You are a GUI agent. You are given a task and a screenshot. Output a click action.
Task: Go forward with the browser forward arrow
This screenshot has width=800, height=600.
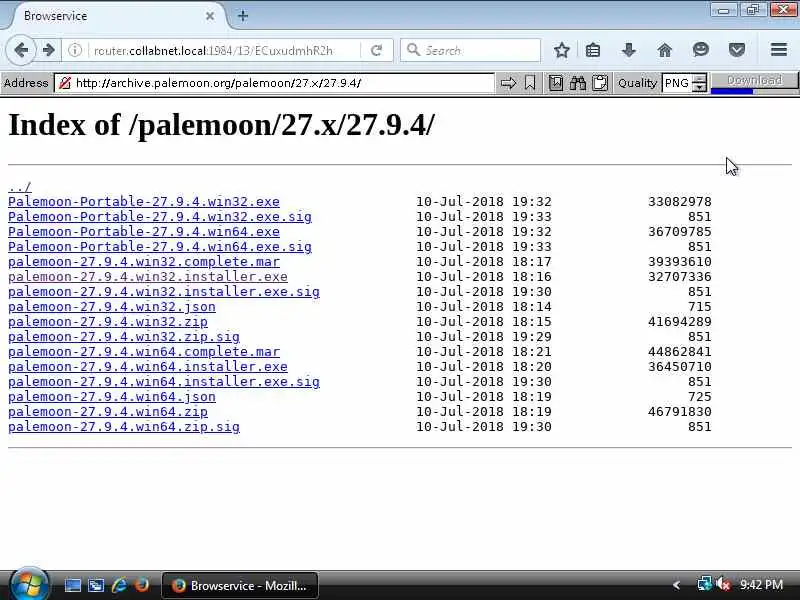tap(48, 50)
